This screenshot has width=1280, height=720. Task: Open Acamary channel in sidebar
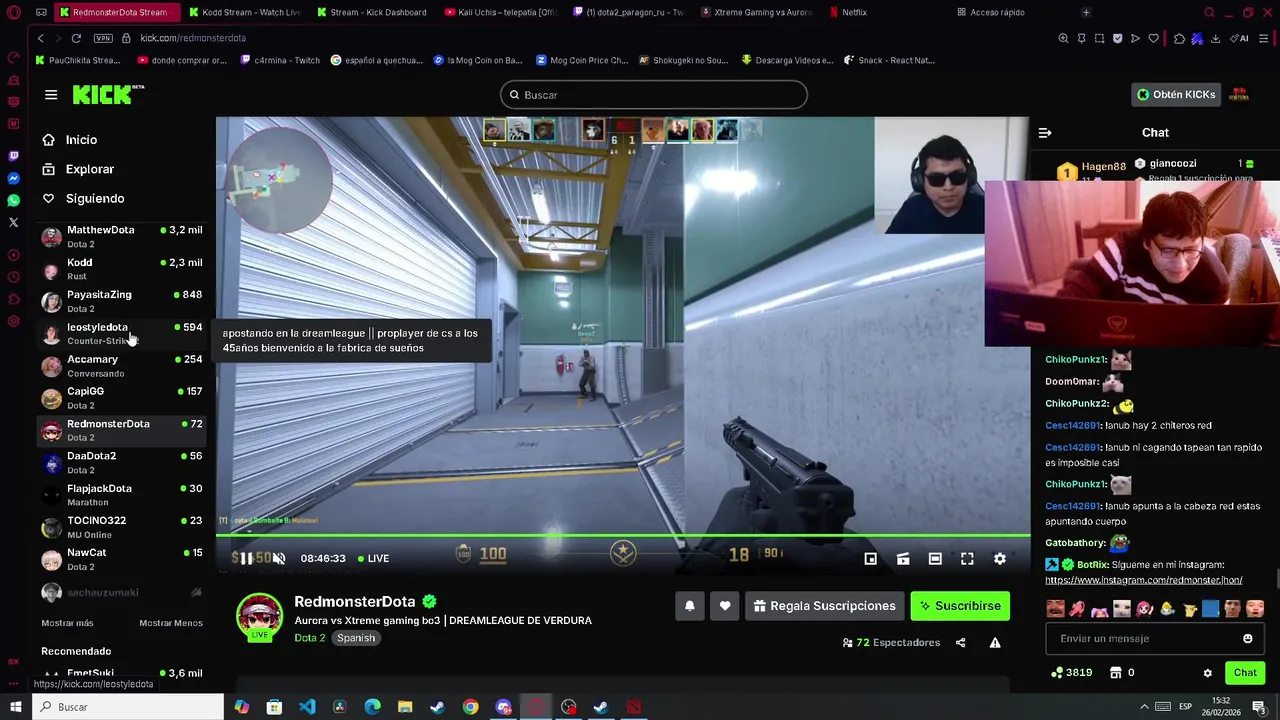pyautogui.click(x=121, y=366)
